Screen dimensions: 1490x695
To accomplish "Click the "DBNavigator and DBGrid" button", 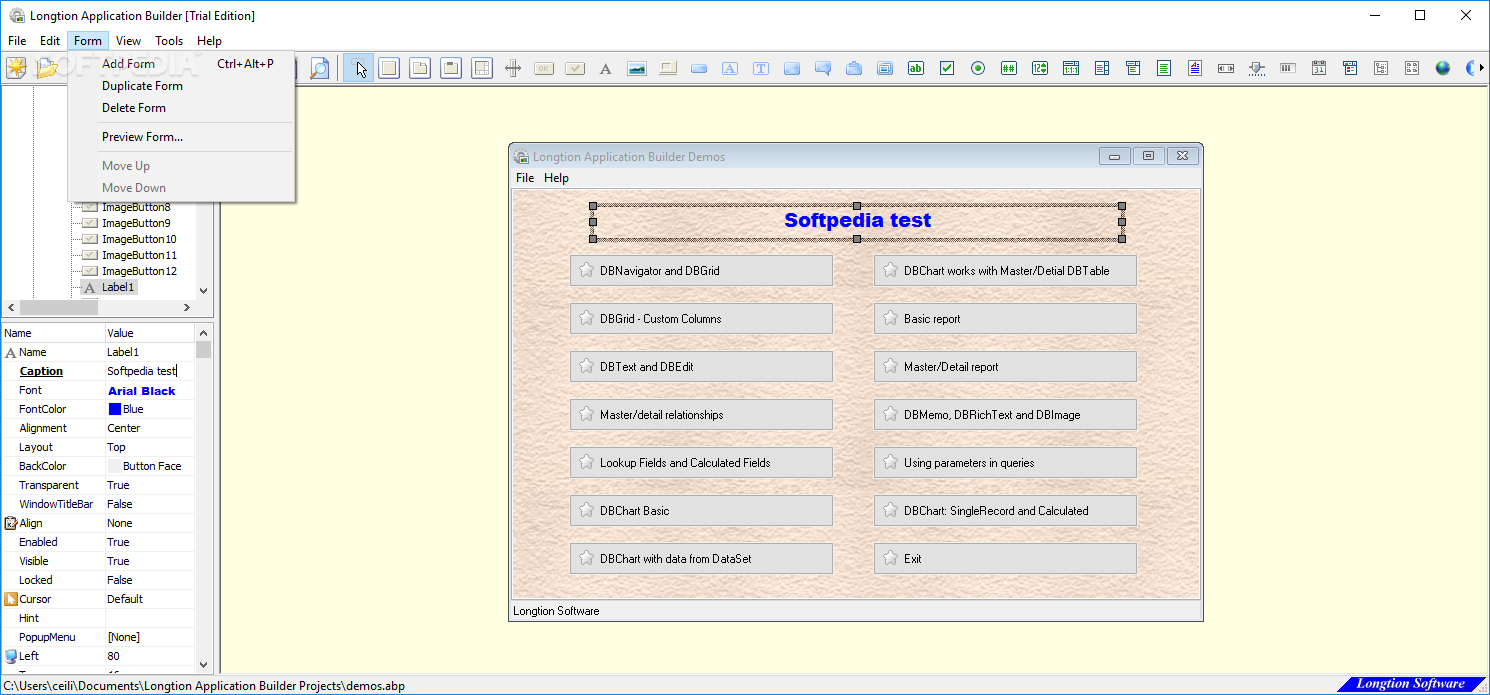I will (701, 270).
